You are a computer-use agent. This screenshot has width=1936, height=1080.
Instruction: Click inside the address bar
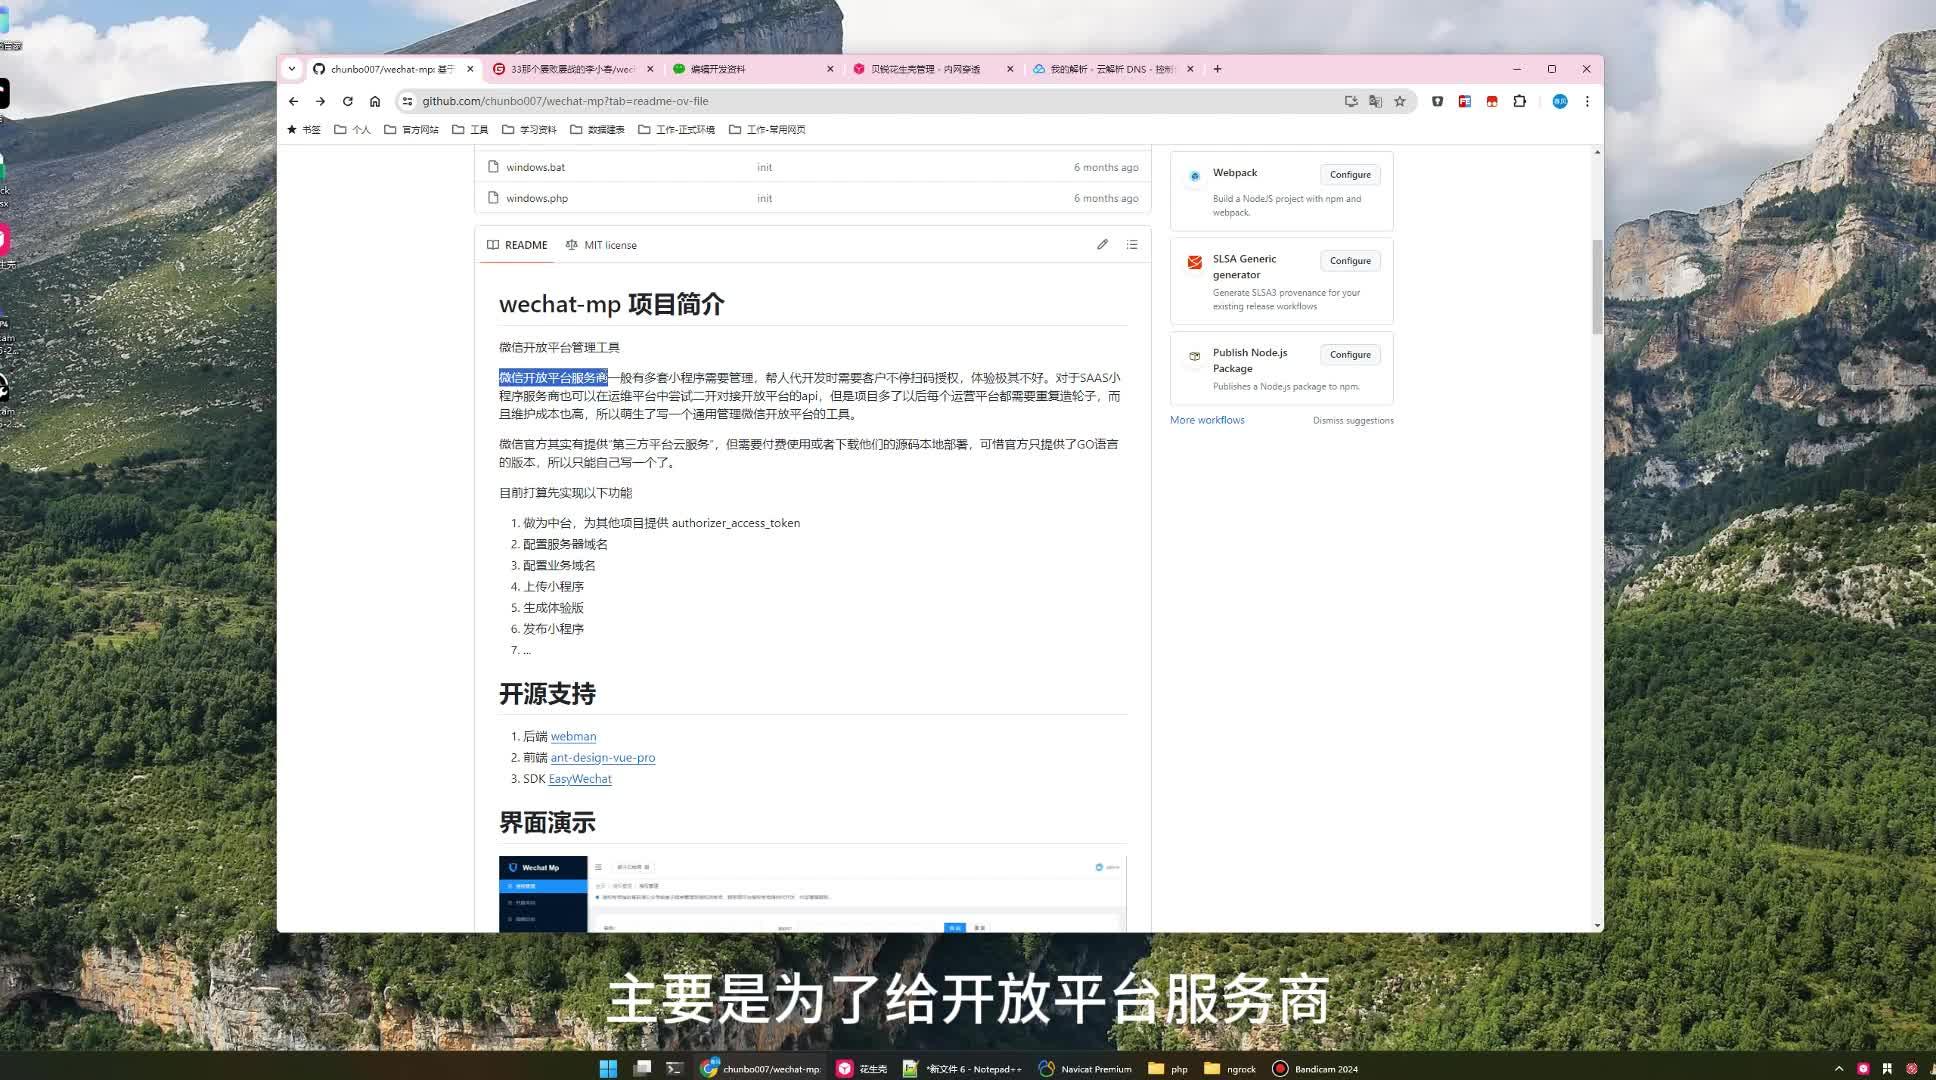click(700, 101)
